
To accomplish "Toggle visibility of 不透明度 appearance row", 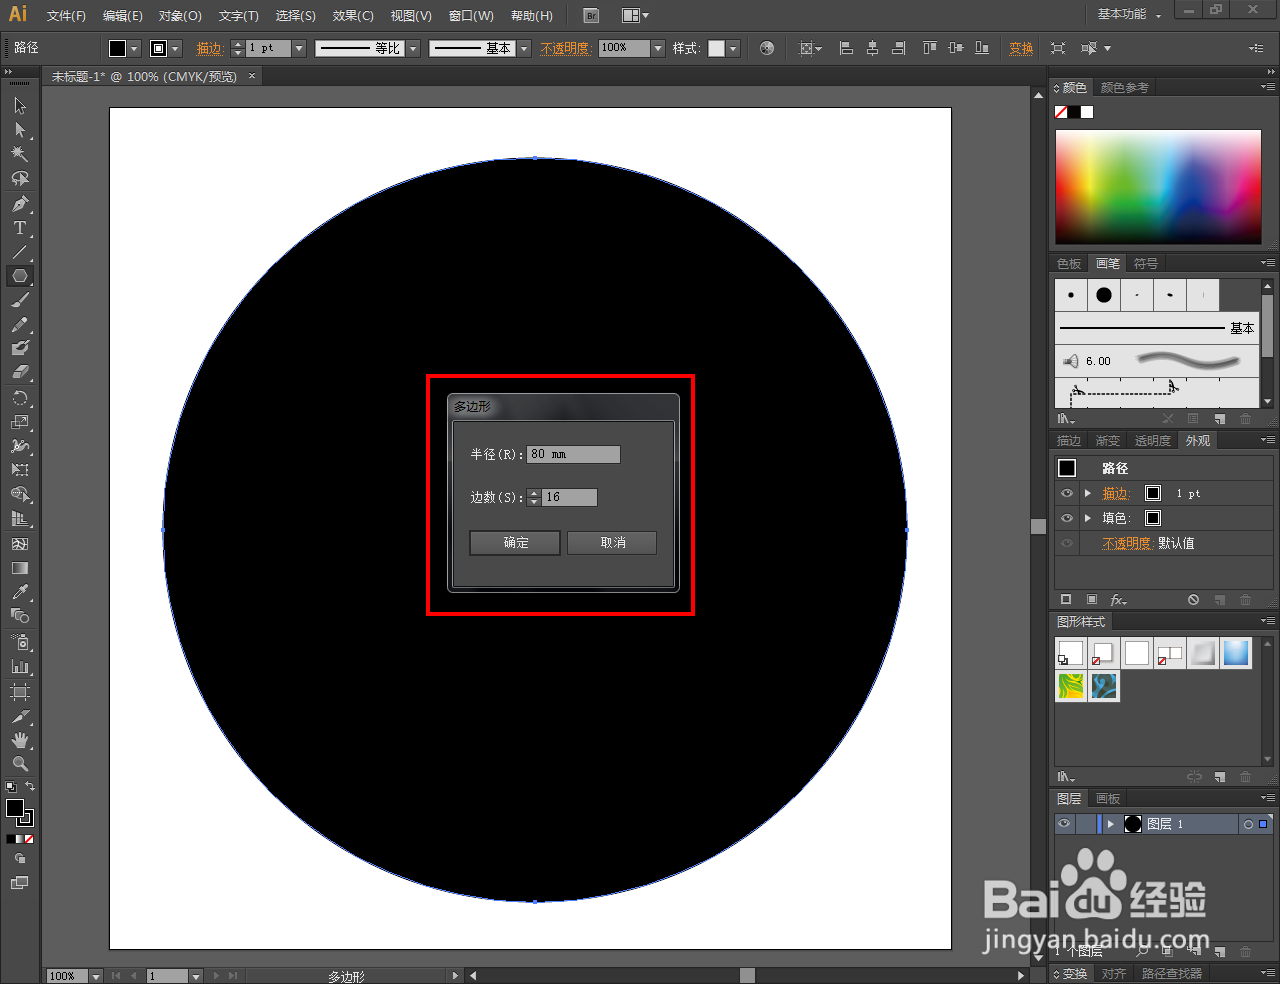I will (x=1066, y=543).
